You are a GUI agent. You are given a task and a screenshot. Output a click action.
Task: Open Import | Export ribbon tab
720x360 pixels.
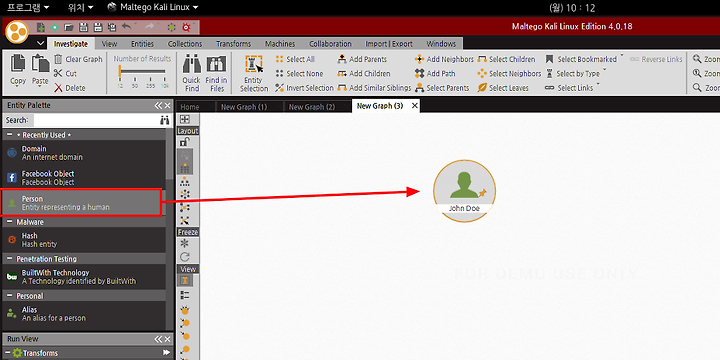389,44
